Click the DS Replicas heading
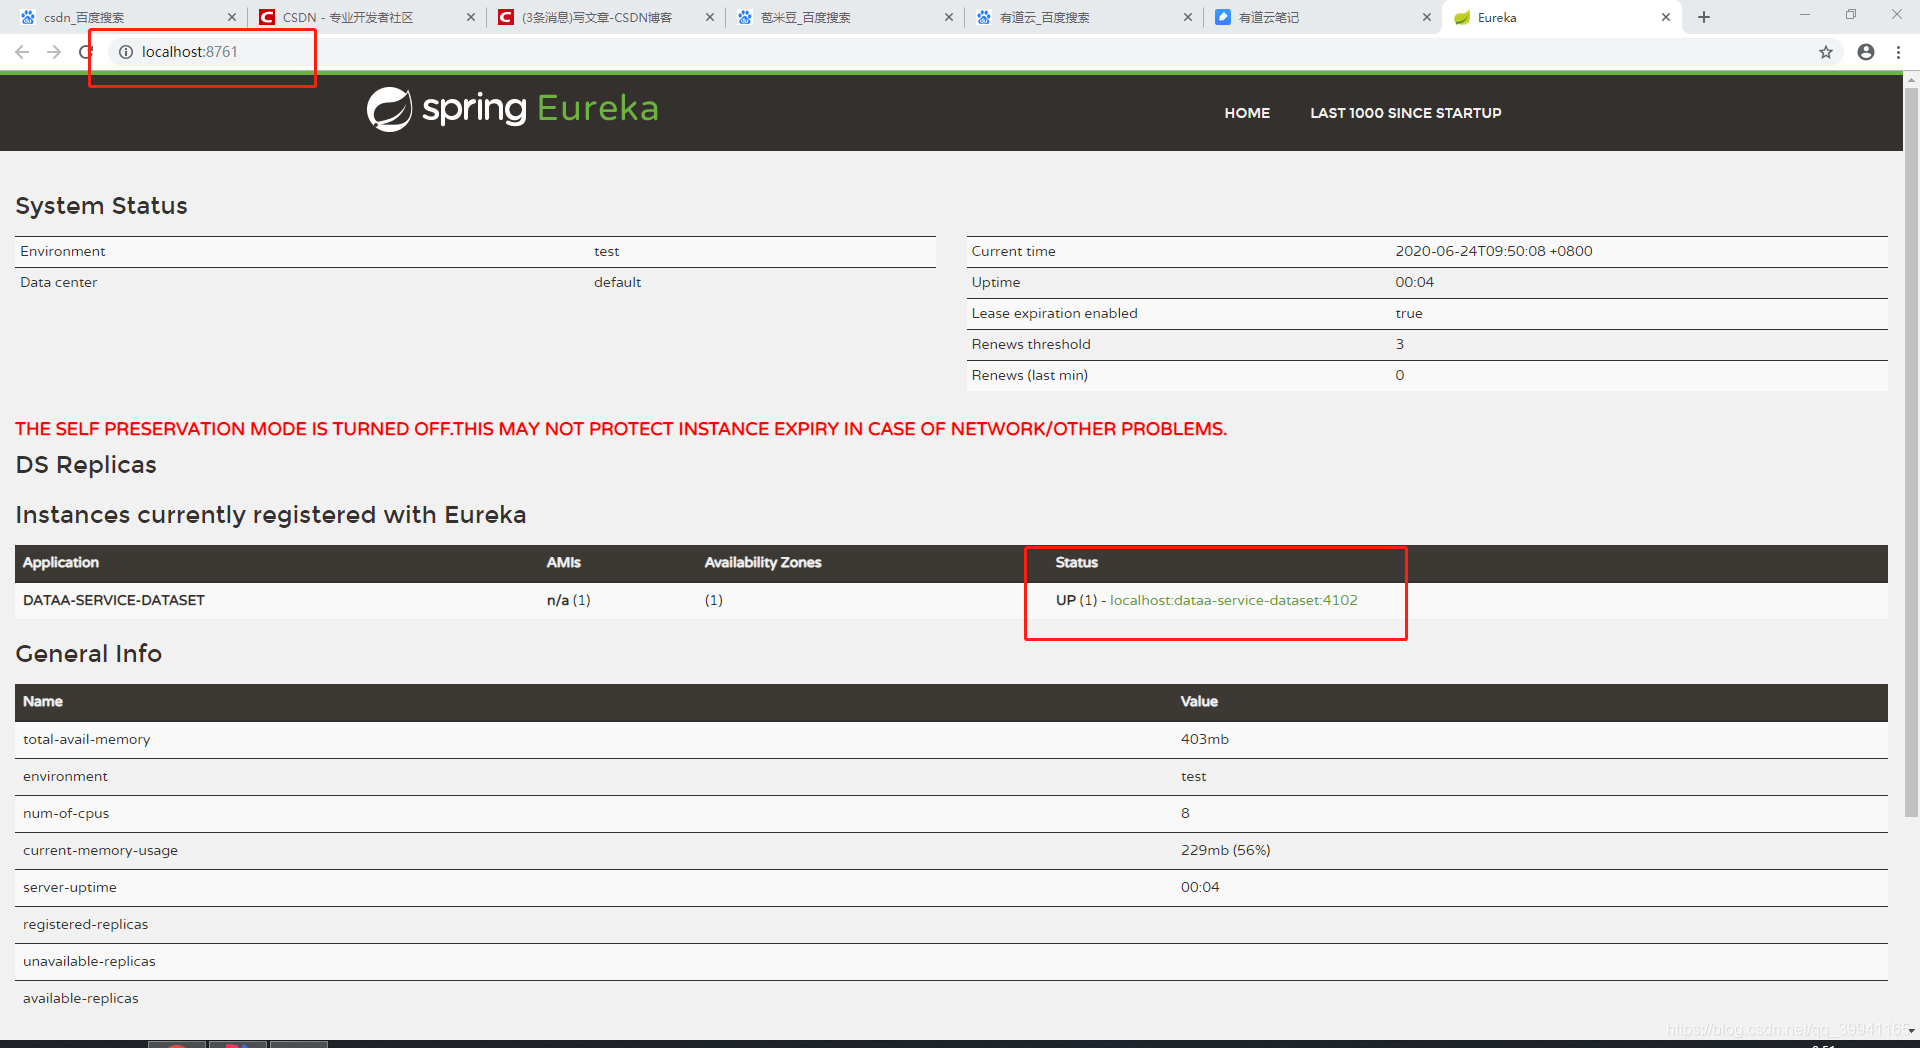 pyautogui.click(x=86, y=465)
